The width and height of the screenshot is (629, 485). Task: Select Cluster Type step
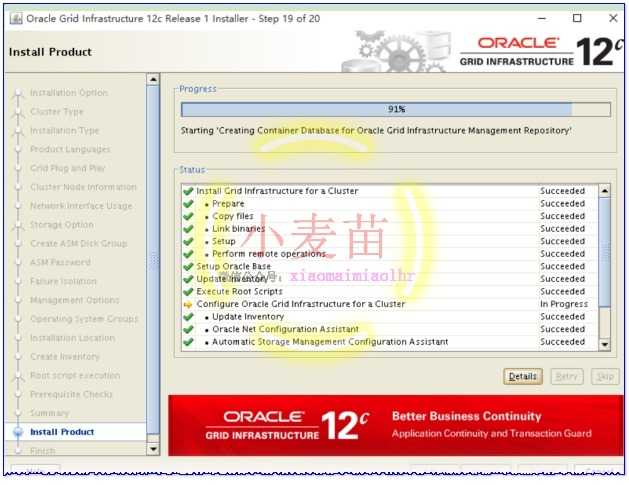[57, 112]
